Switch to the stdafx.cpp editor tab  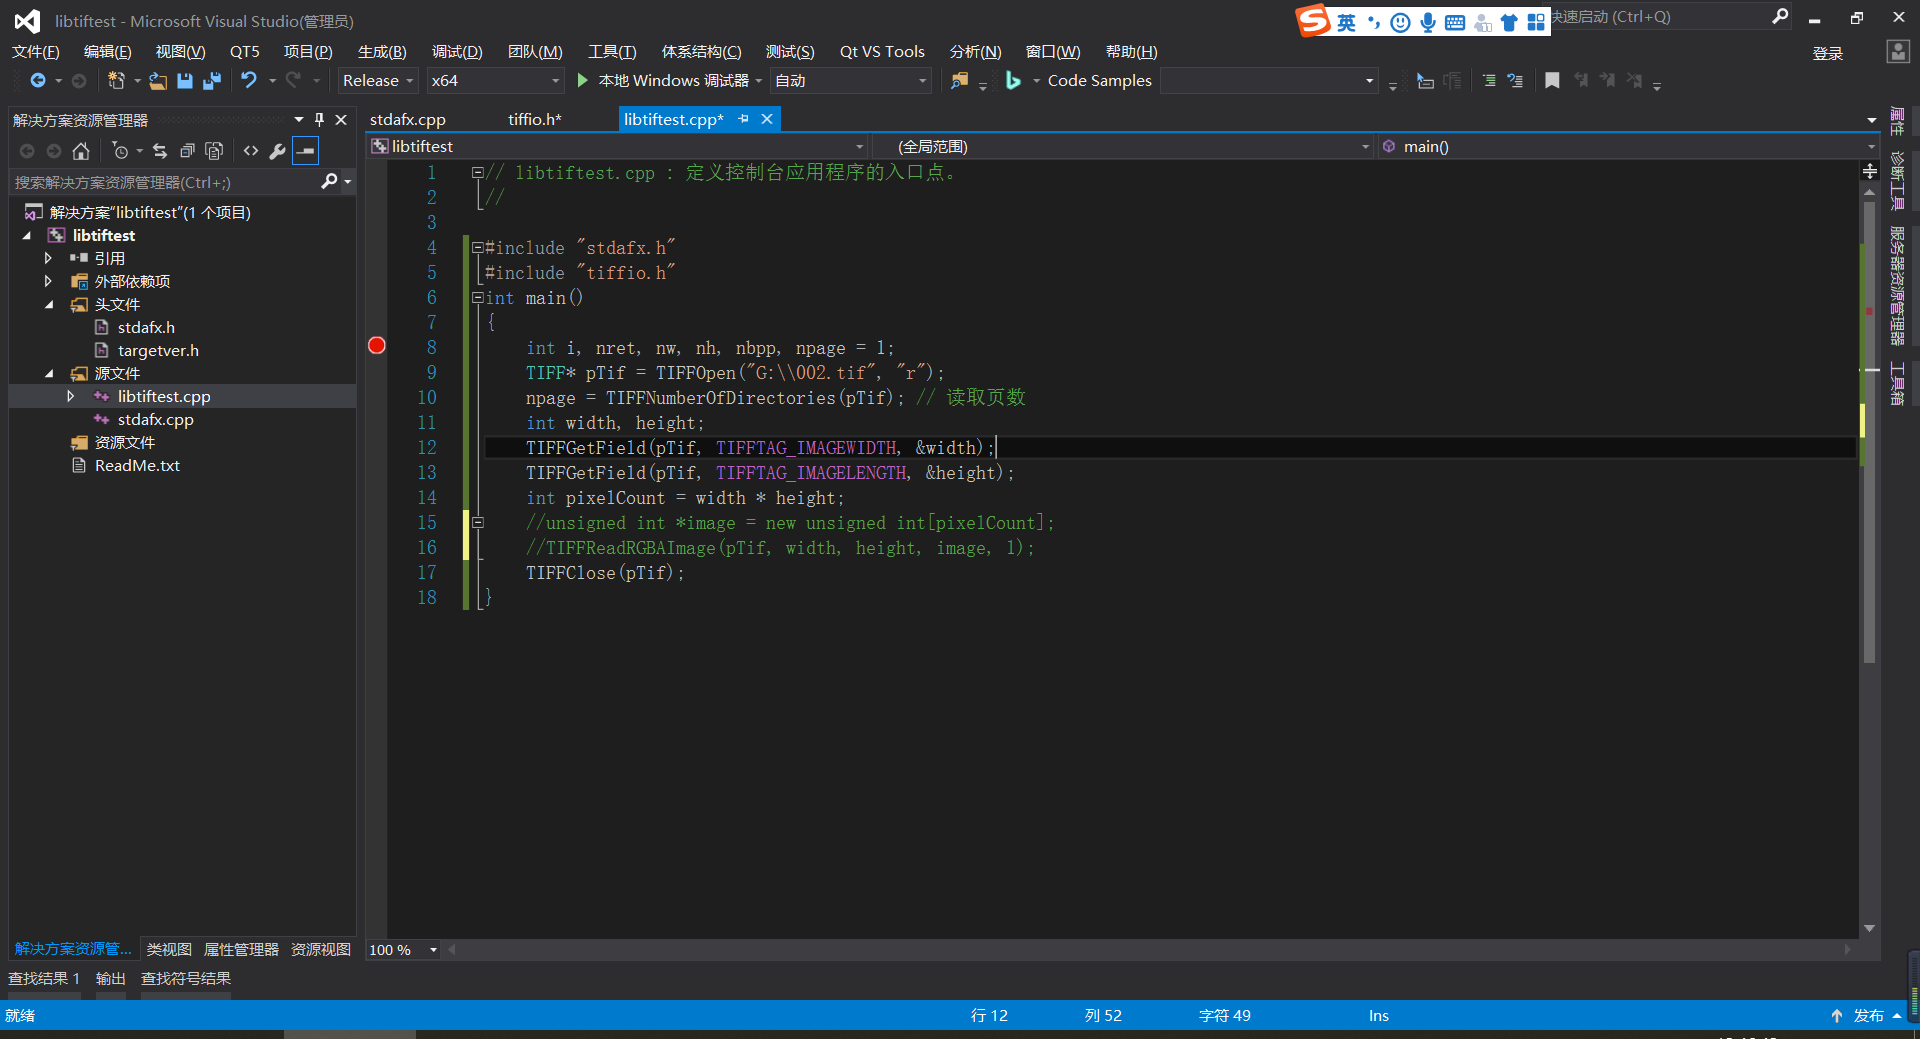[406, 119]
